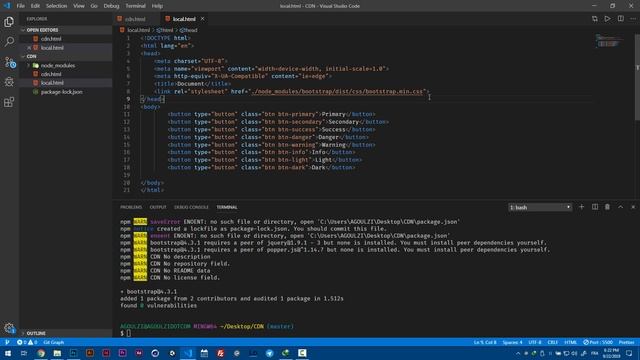This screenshot has width=640, height=360.
Task: Click the head breadcrumb segment
Action: [189, 30]
